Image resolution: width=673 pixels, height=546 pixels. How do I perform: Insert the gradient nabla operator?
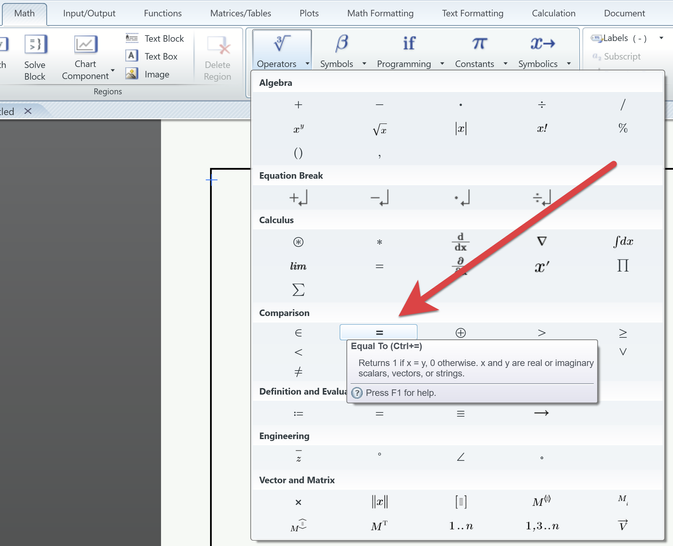coord(542,241)
